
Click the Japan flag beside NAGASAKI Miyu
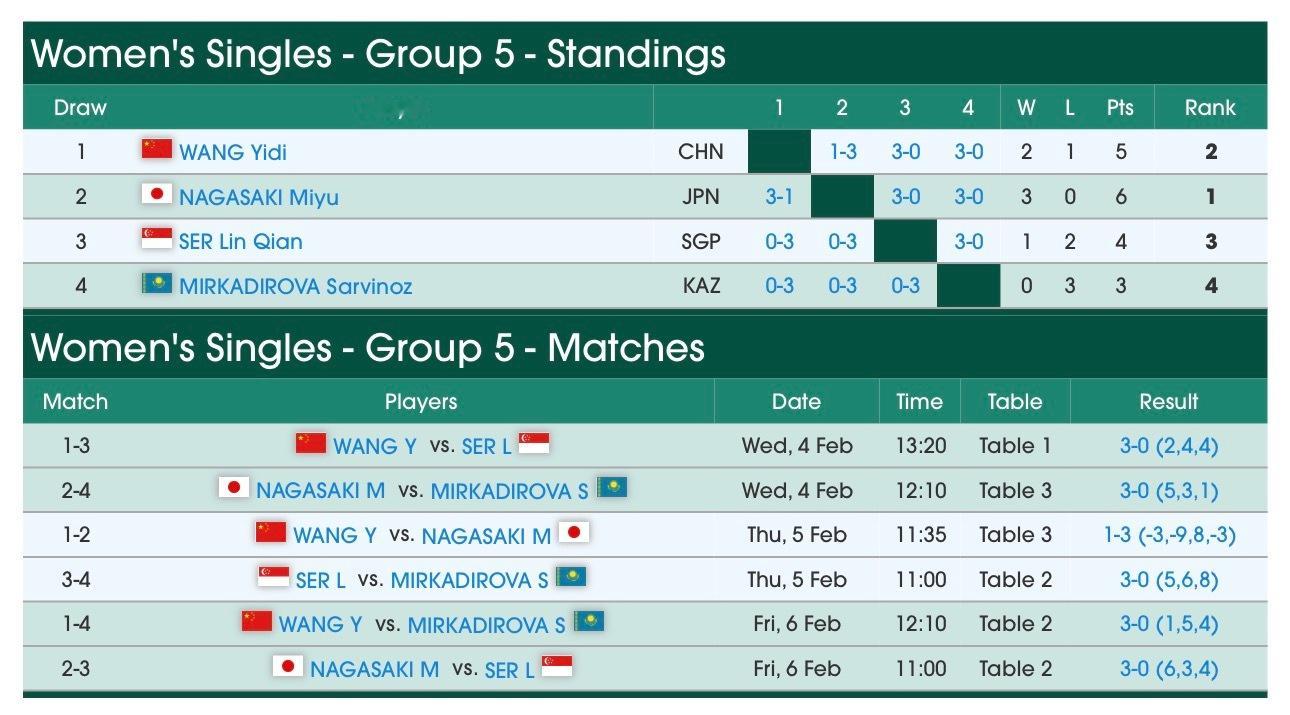(157, 195)
